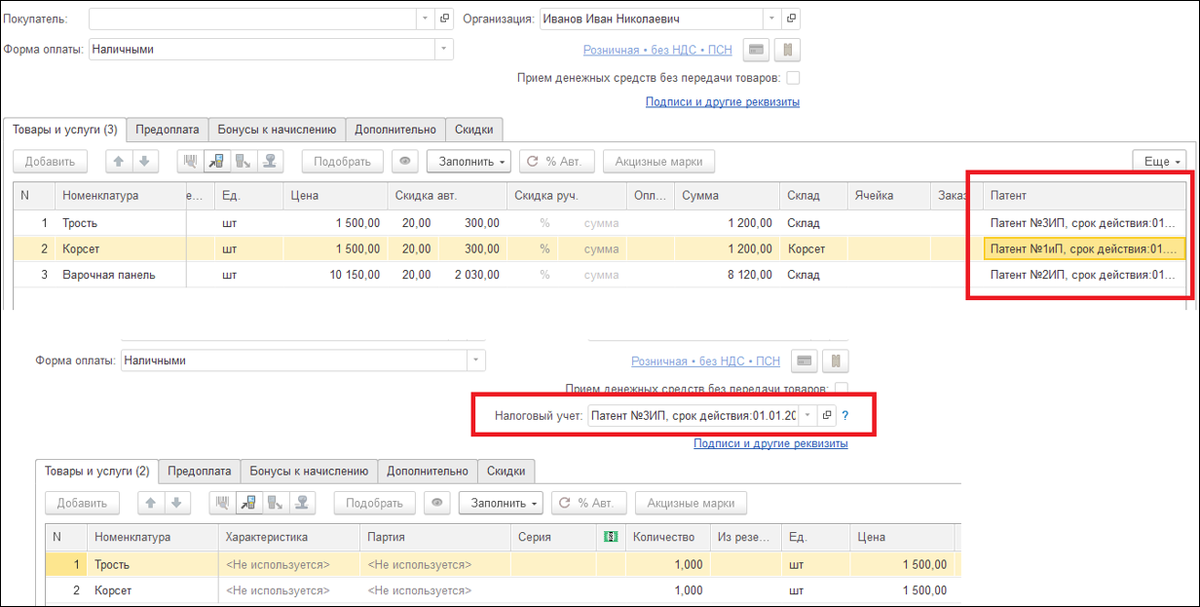Click the blue question mark next to Налоговый учет

tap(845, 415)
